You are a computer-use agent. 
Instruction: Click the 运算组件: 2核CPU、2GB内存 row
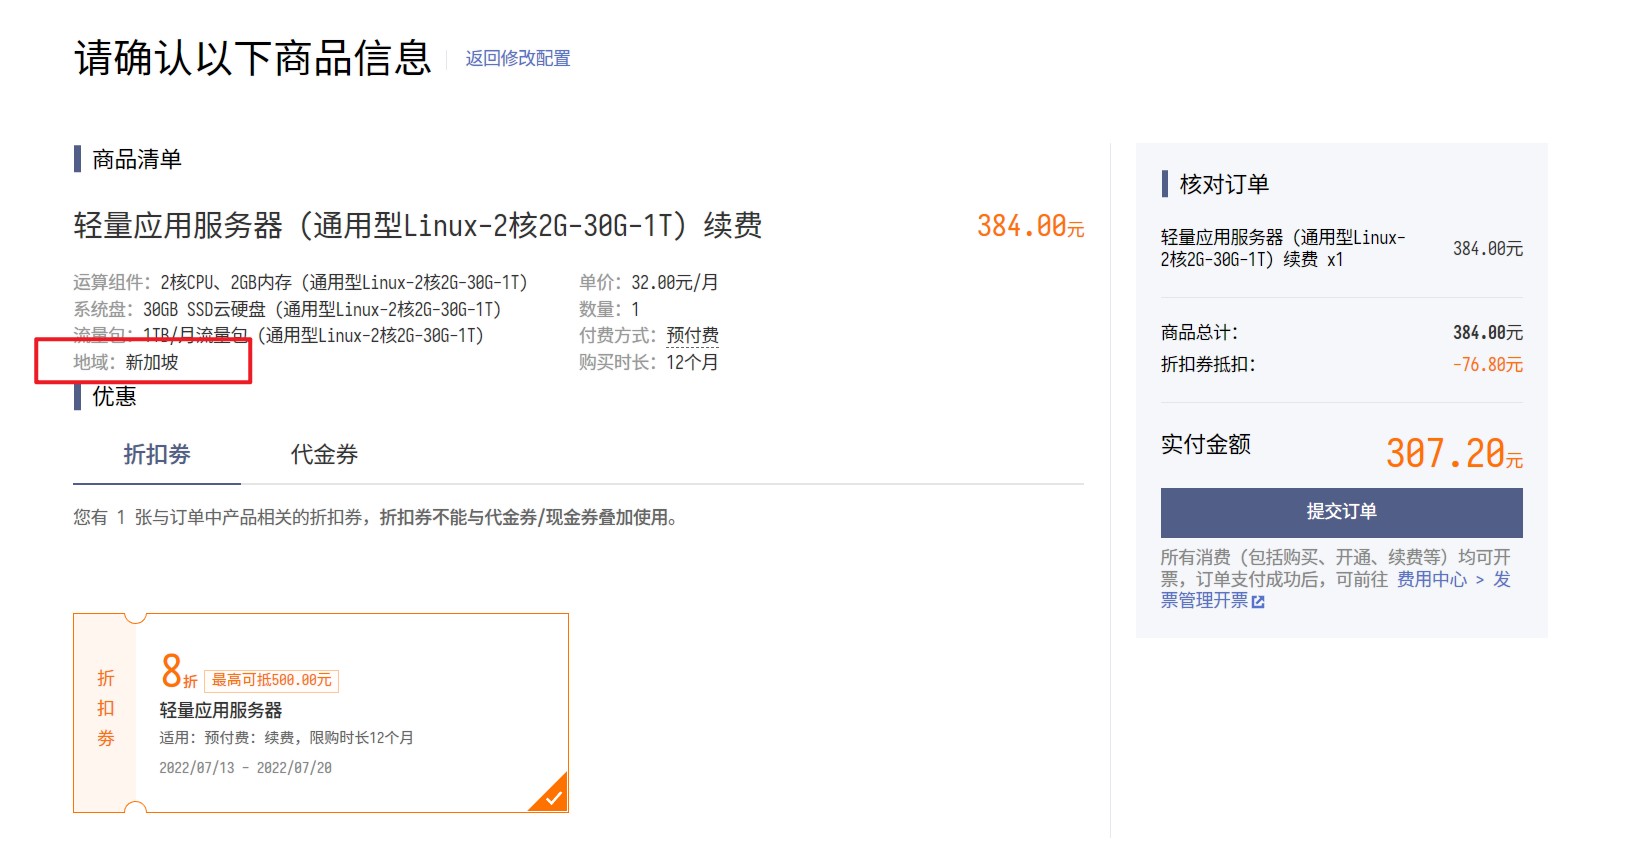click(x=300, y=283)
